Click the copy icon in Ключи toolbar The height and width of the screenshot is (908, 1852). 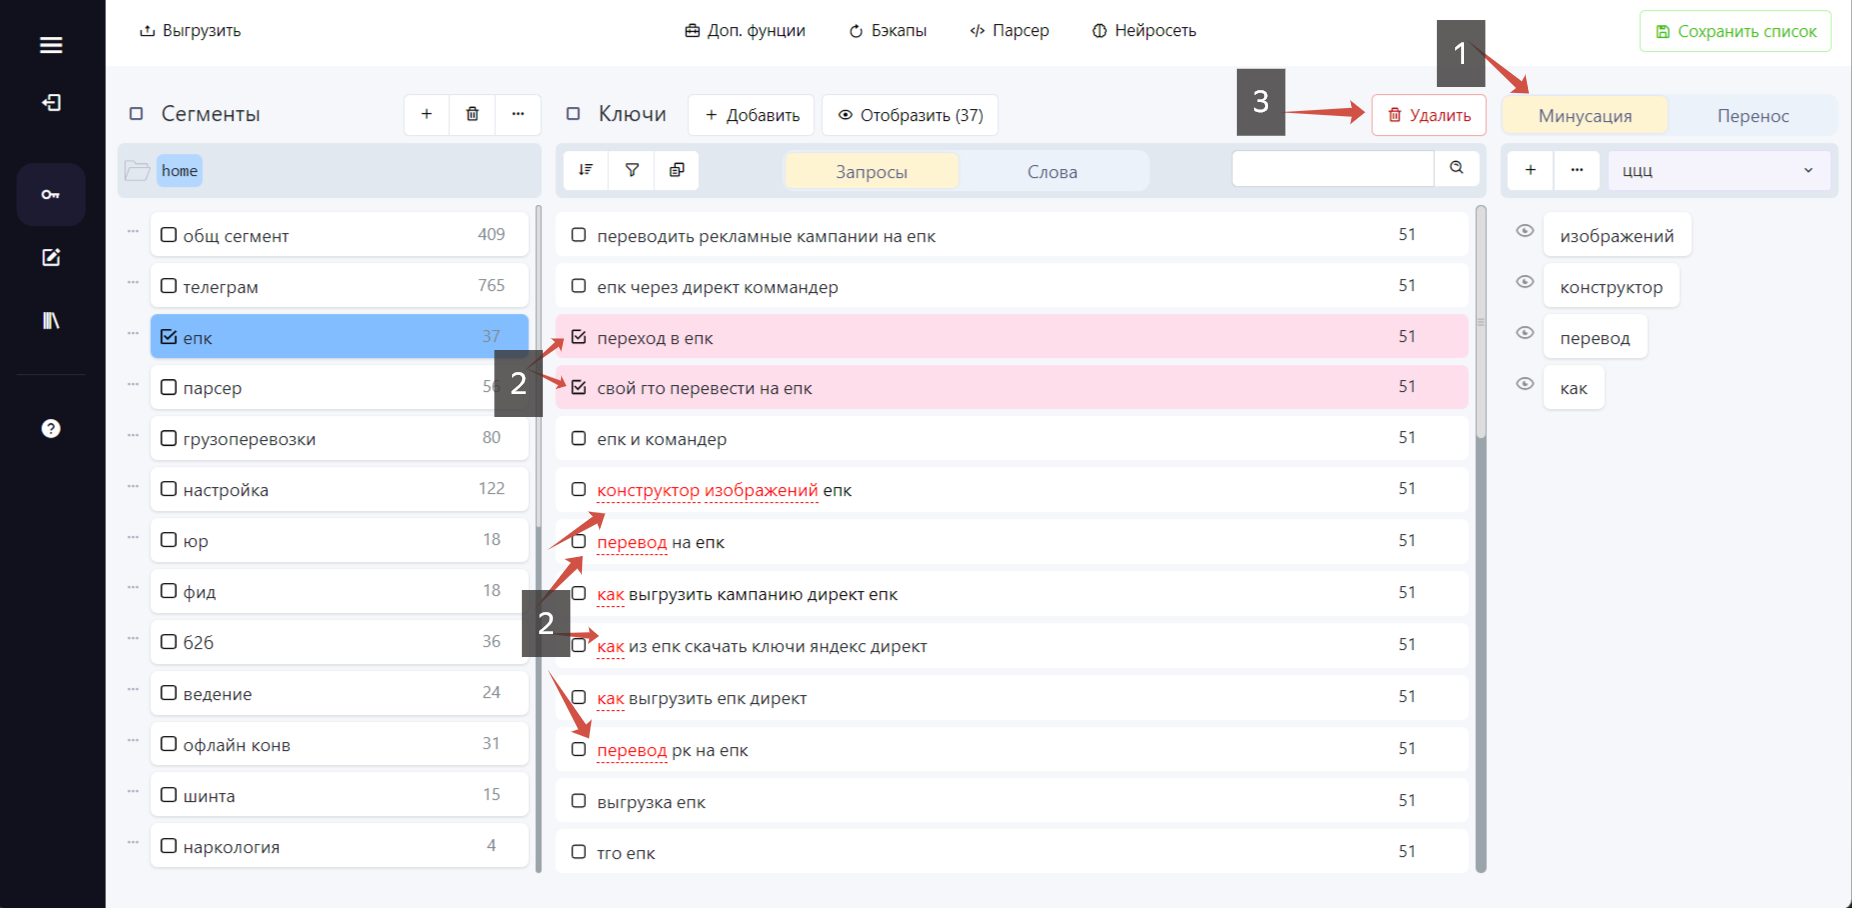click(x=677, y=170)
